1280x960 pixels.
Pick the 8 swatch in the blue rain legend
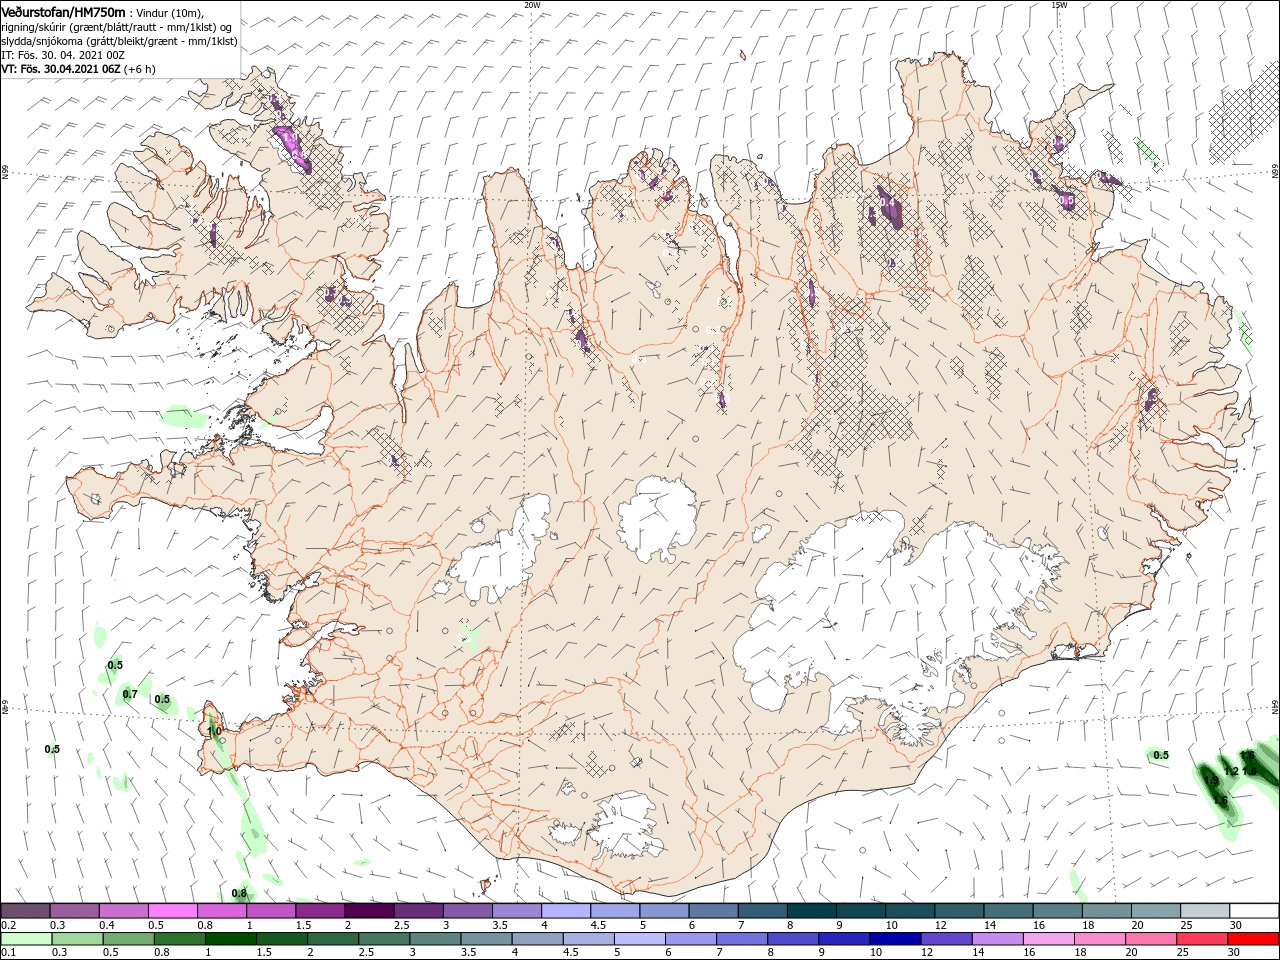click(x=792, y=939)
